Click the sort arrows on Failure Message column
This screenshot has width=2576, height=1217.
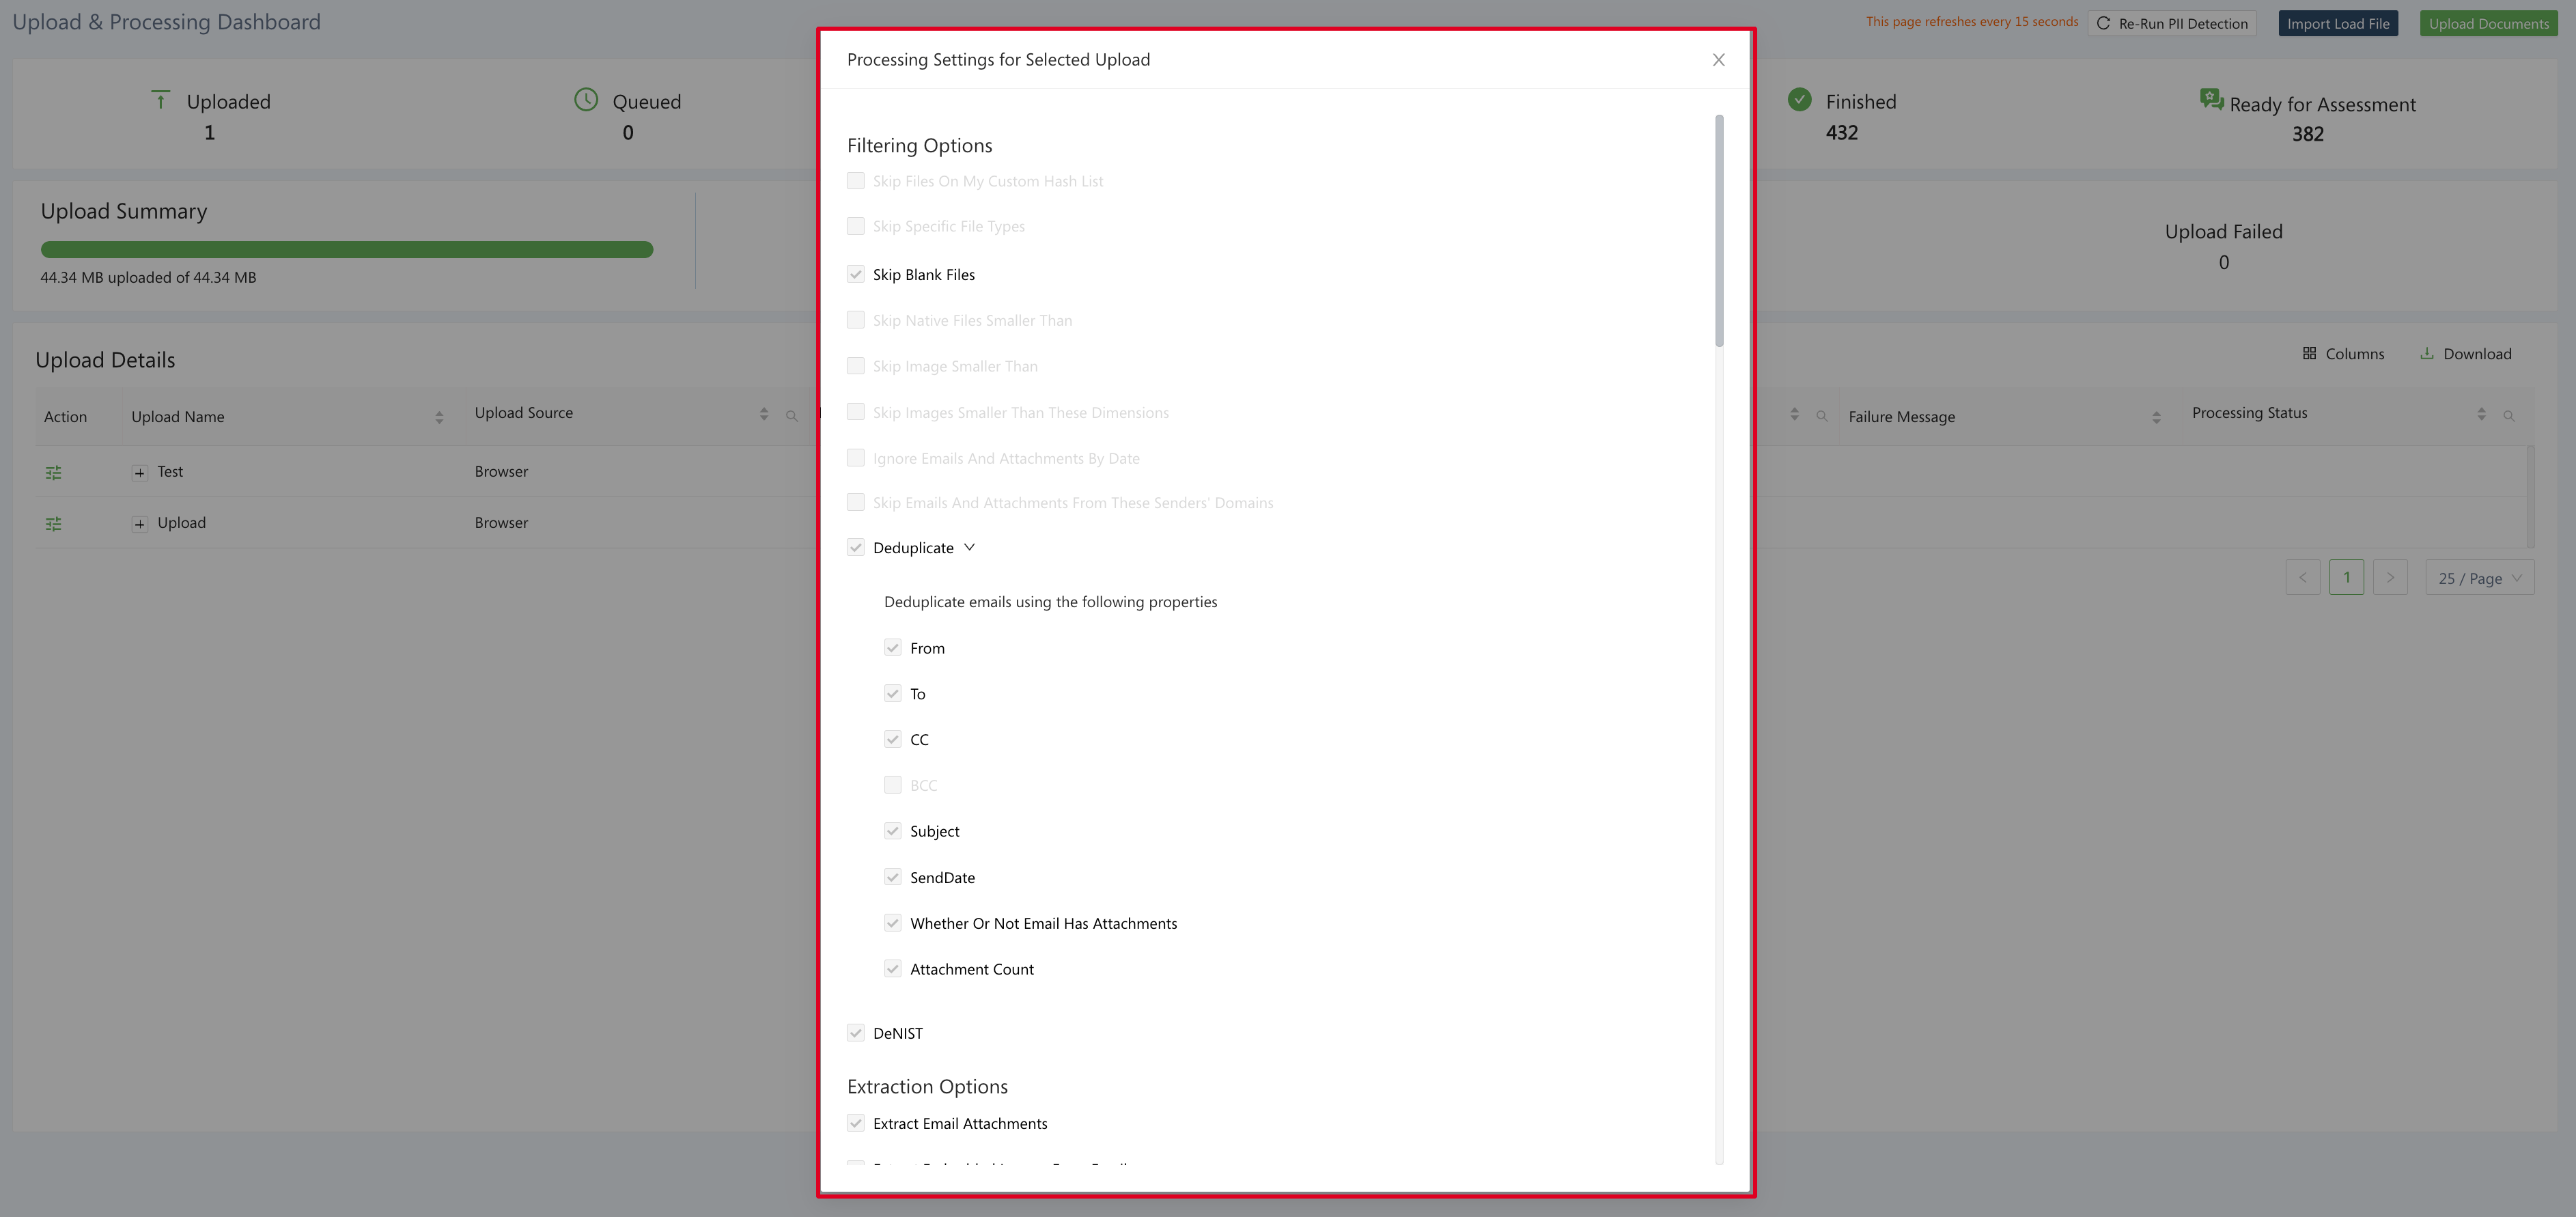point(2156,418)
